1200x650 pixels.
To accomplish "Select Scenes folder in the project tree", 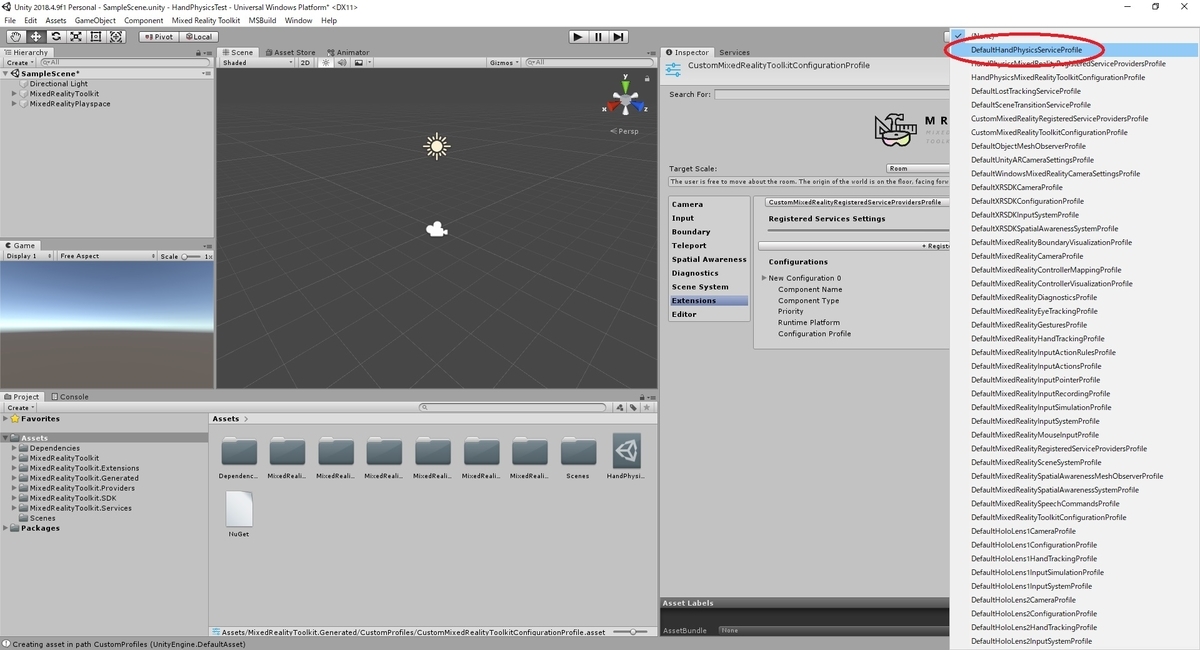I will tap(42, 518).
